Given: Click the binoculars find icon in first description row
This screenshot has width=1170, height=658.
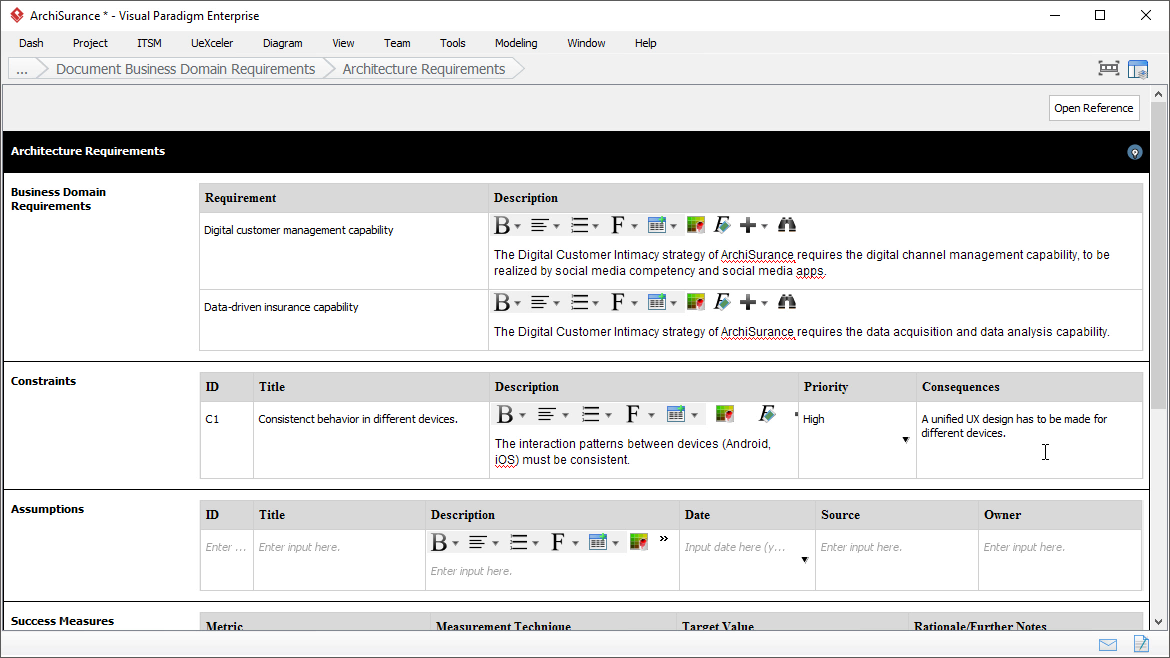Looking at the screenshot, I should click(787, 225).
